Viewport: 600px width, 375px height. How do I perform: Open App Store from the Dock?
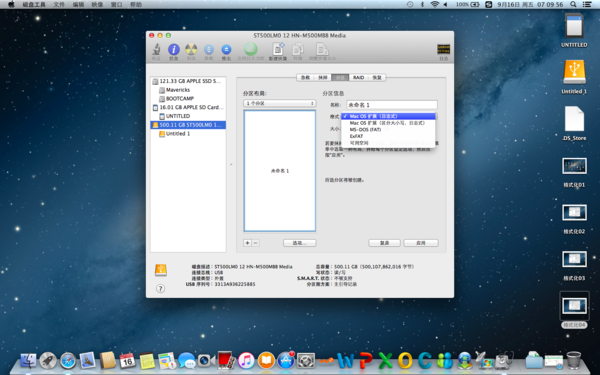286,360
